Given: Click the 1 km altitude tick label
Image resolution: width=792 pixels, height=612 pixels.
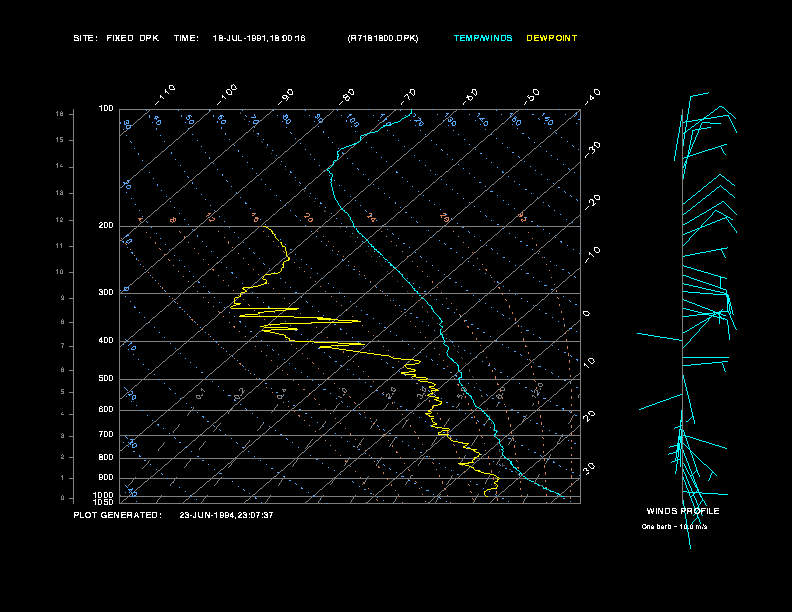Looking at the screenshot, I should [63, 478].
